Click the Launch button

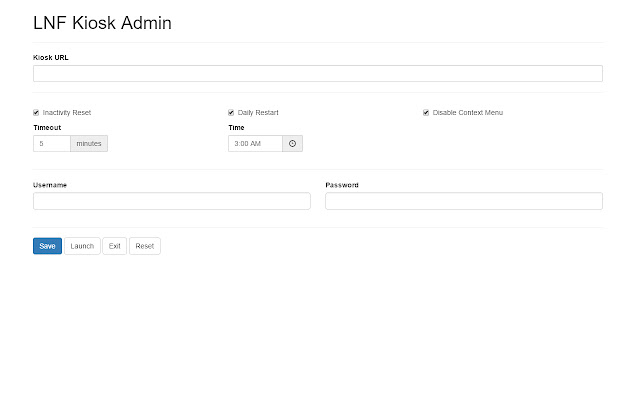(82, 246)
